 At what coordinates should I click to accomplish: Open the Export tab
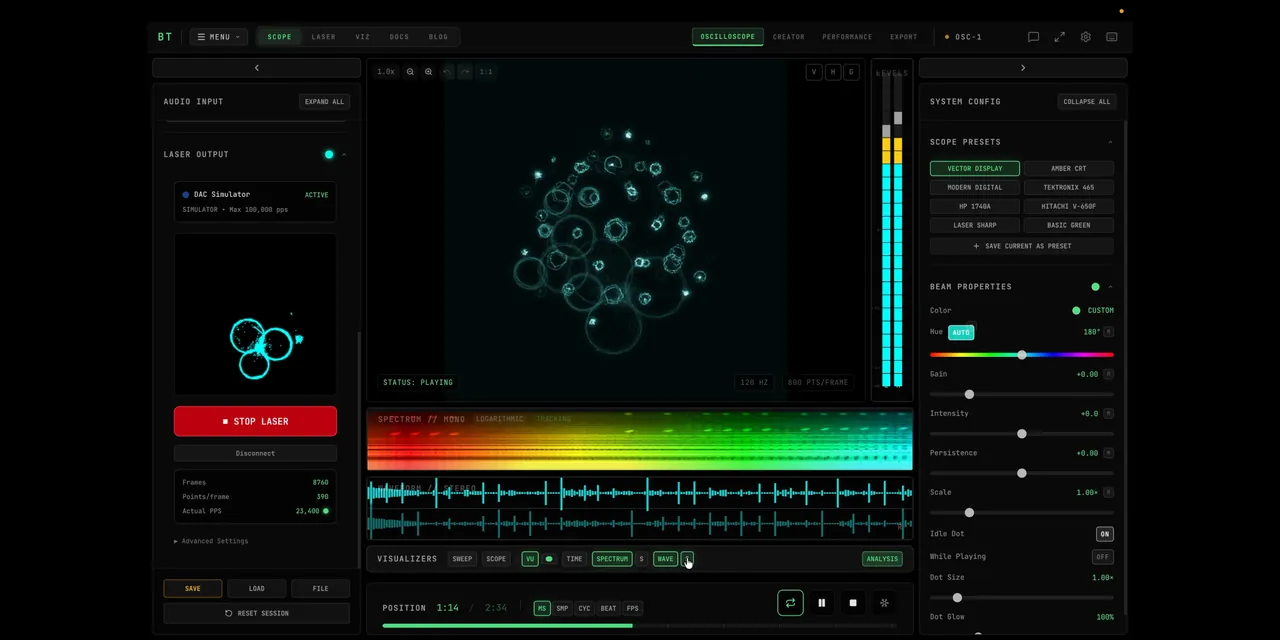click(903, 37)
